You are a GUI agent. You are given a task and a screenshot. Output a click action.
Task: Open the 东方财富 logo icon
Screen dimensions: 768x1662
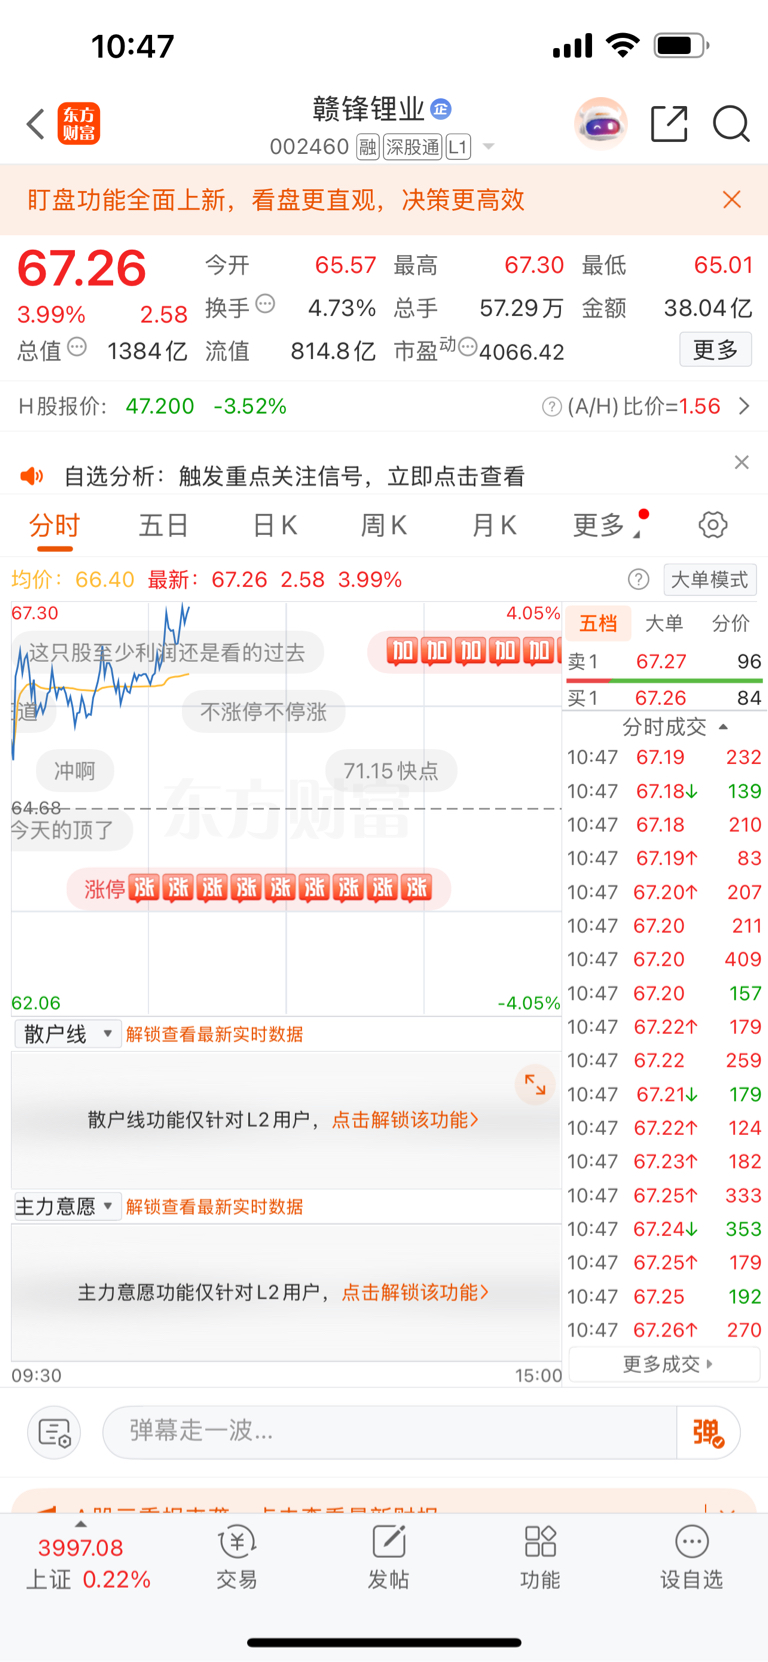(x=79, y=124)
